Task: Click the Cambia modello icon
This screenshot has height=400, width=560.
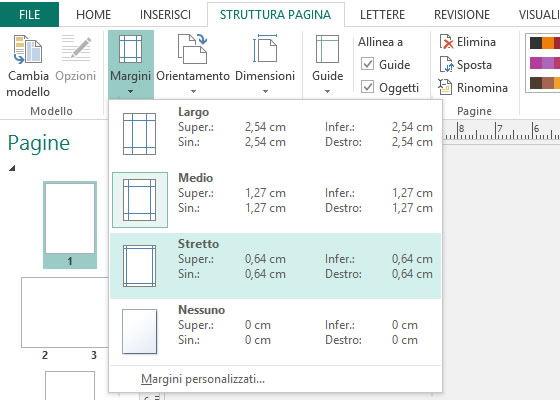Action: coord(28,50)
